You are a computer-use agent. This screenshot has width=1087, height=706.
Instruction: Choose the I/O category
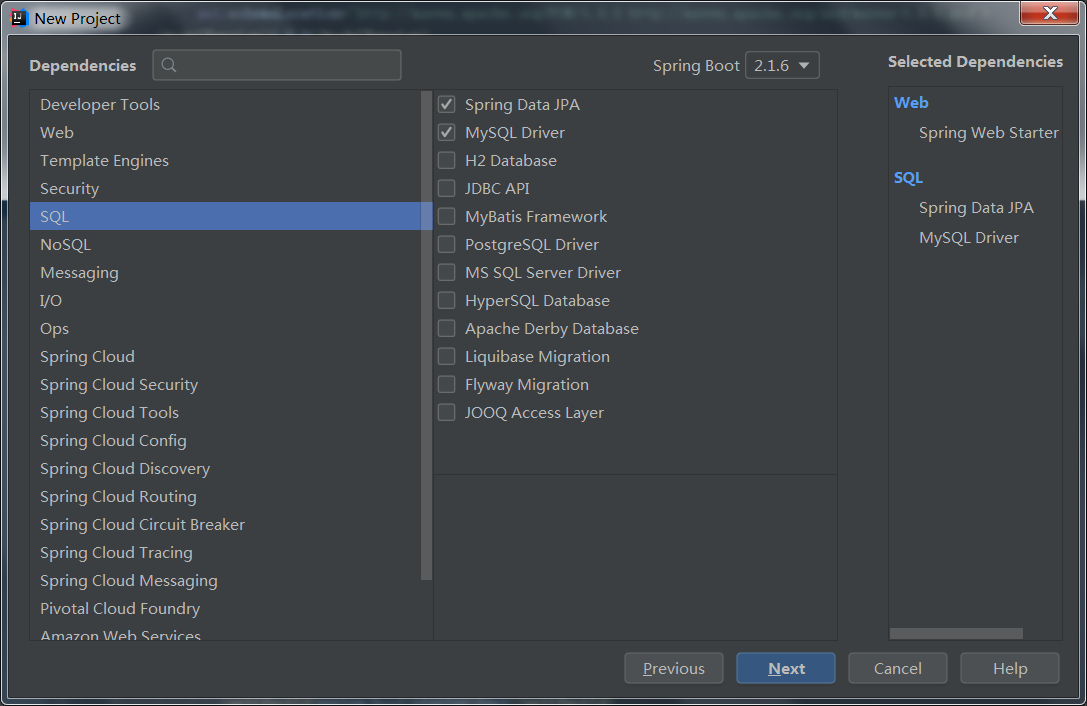pos(225,300)
